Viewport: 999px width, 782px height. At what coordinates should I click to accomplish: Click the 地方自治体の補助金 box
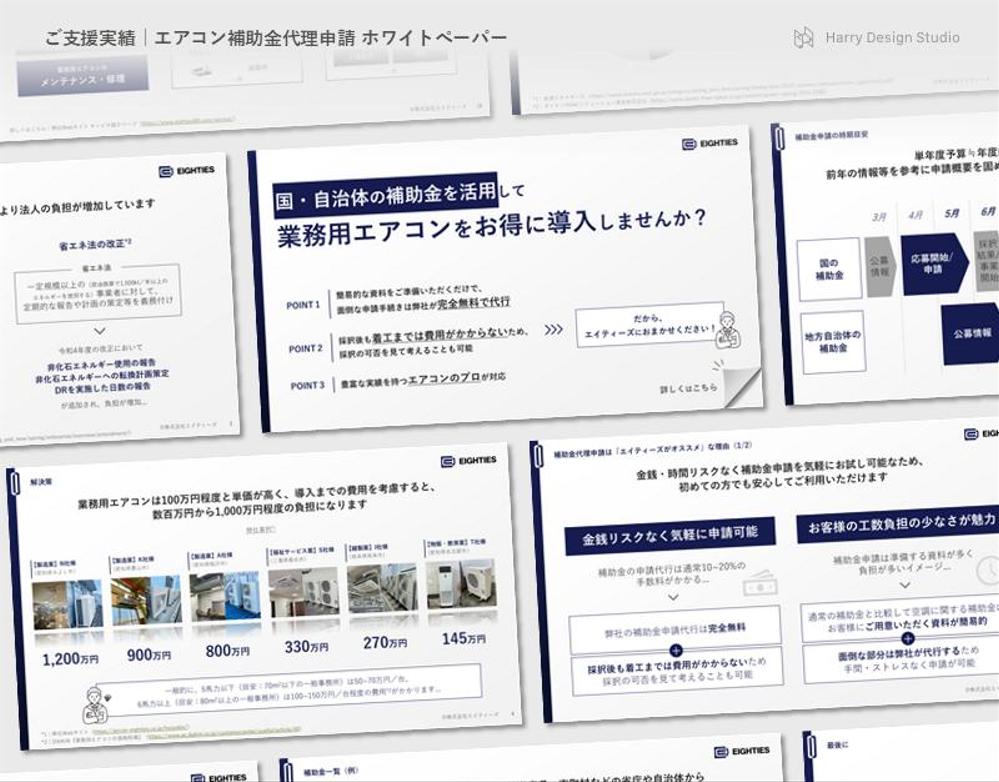[833, 342]
